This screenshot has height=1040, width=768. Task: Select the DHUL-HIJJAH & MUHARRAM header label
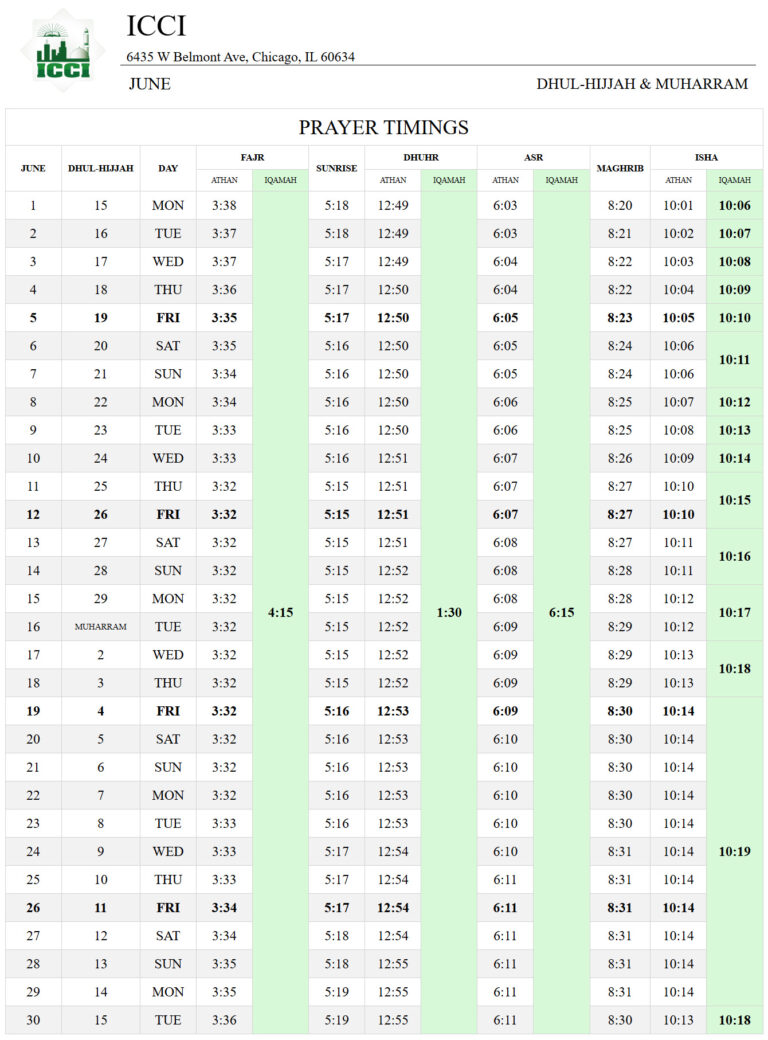pyautogui.click(x=642, y=84)
